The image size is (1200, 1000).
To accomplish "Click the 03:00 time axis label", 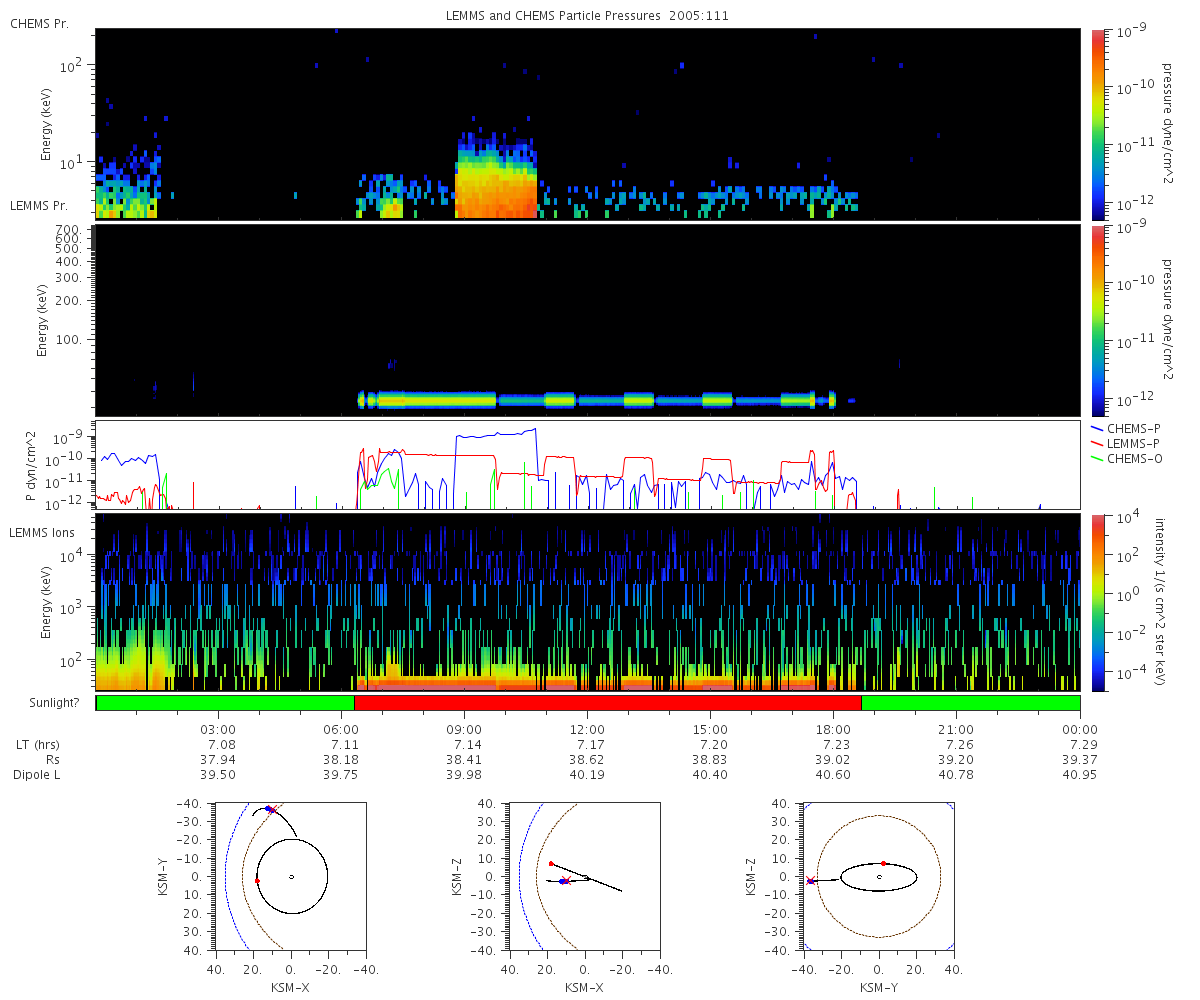I will (x=218, y=730).
